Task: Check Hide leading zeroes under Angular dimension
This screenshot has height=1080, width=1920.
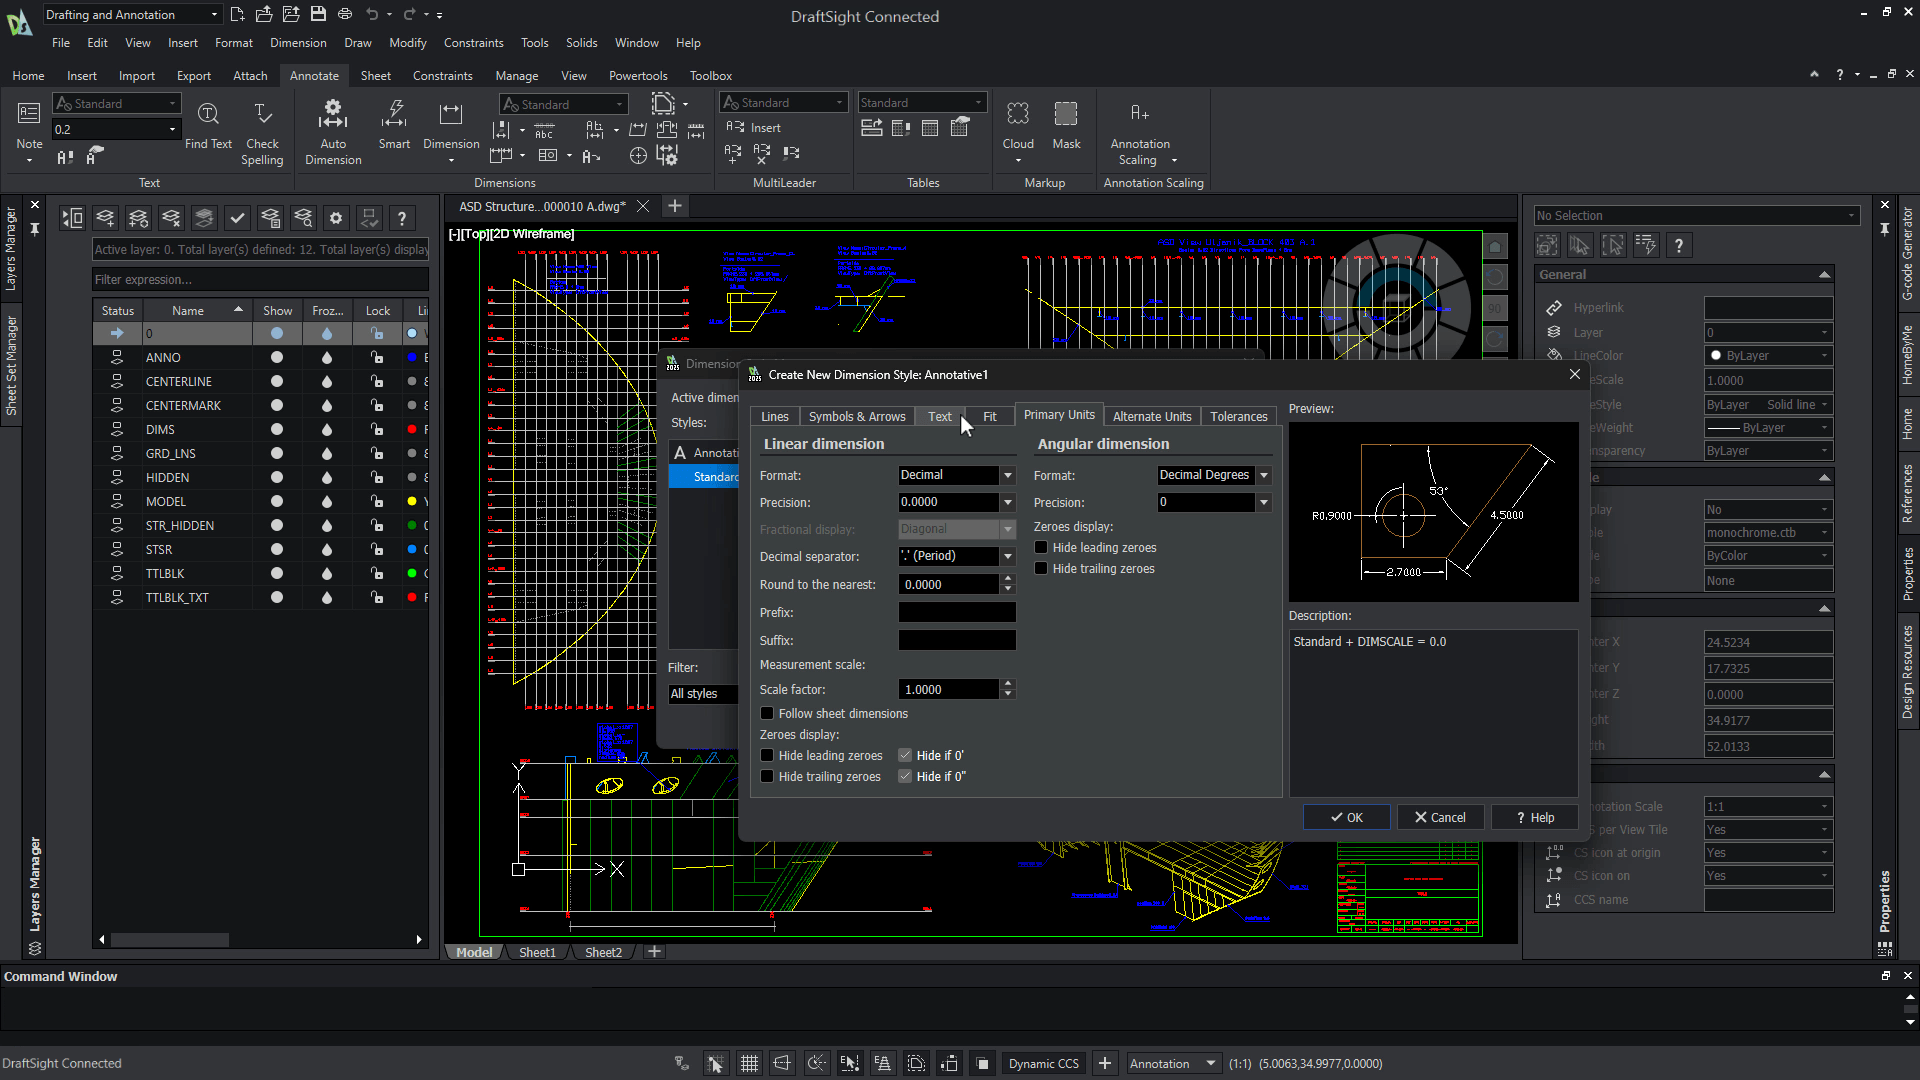Action: 1041,548
